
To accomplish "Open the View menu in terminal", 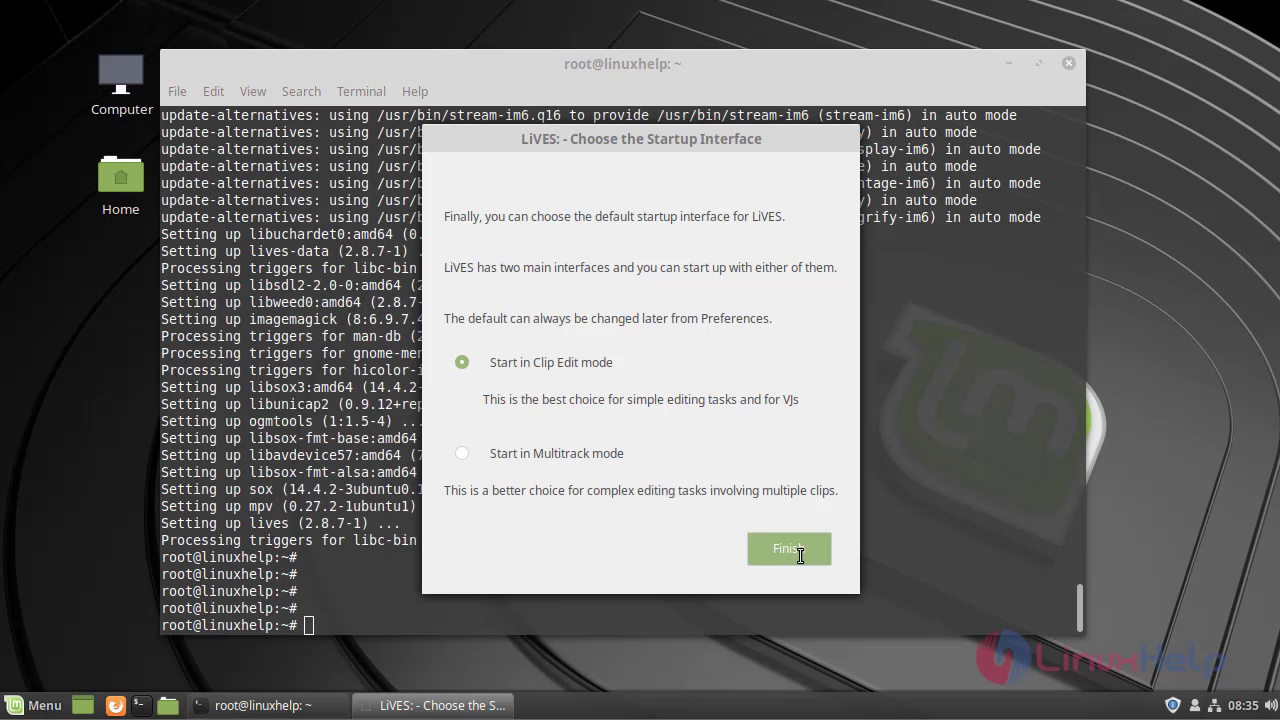I will [253, 91].
